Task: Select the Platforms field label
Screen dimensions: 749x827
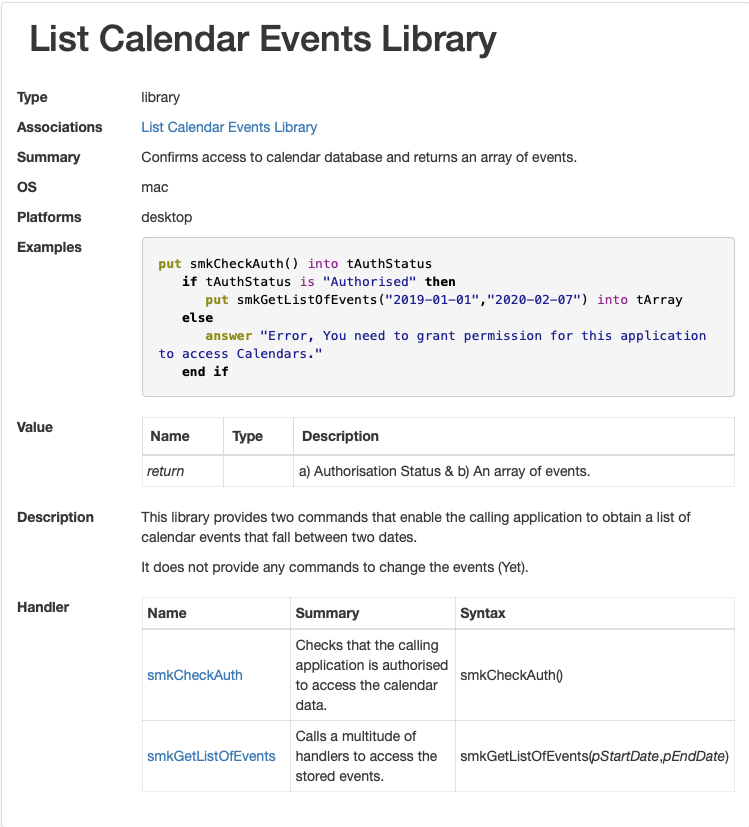Action: click(49, 217)
